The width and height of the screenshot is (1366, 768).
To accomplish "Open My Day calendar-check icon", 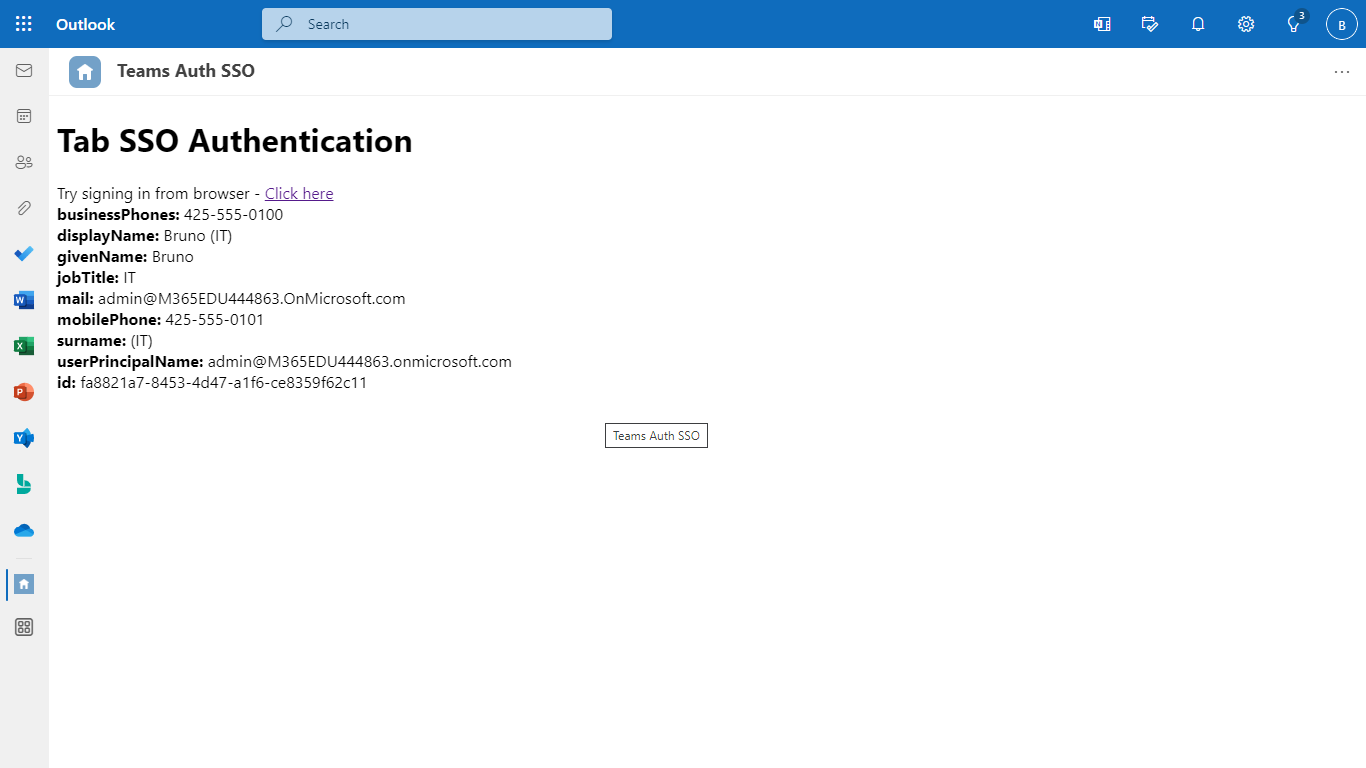I will click(x=1150, y=24).
